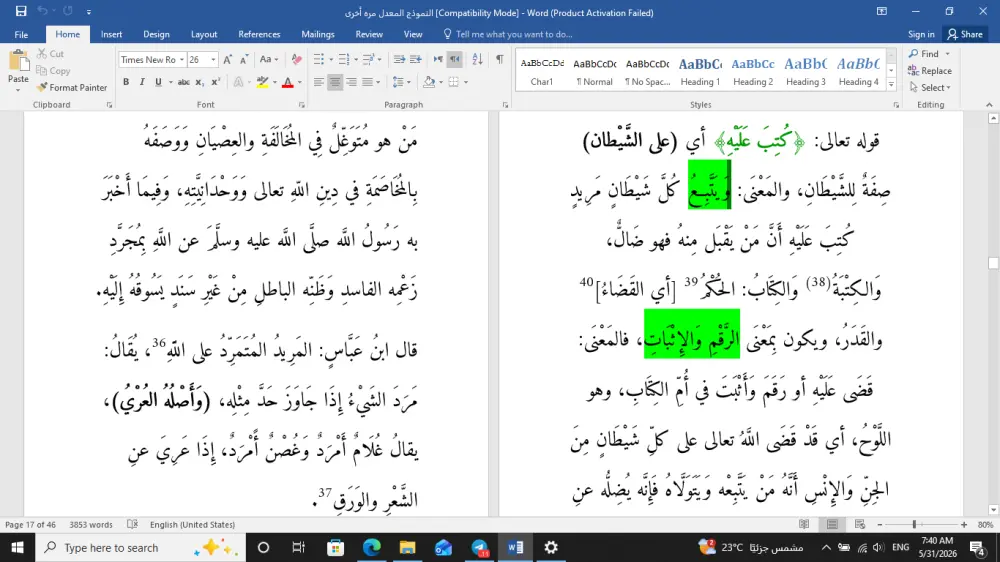Viewport: 1000px width, 562px height.
Task: Click the Save icon in the title bar
Action: tap(21, 11)
